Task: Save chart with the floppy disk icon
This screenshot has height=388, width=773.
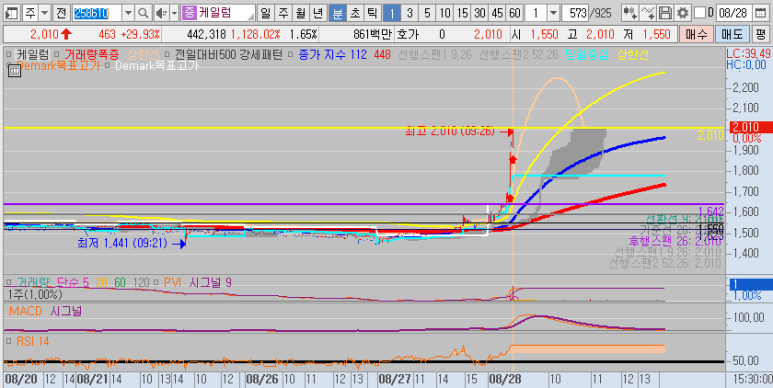Action: pyautogui.click(x=665, y=13)
